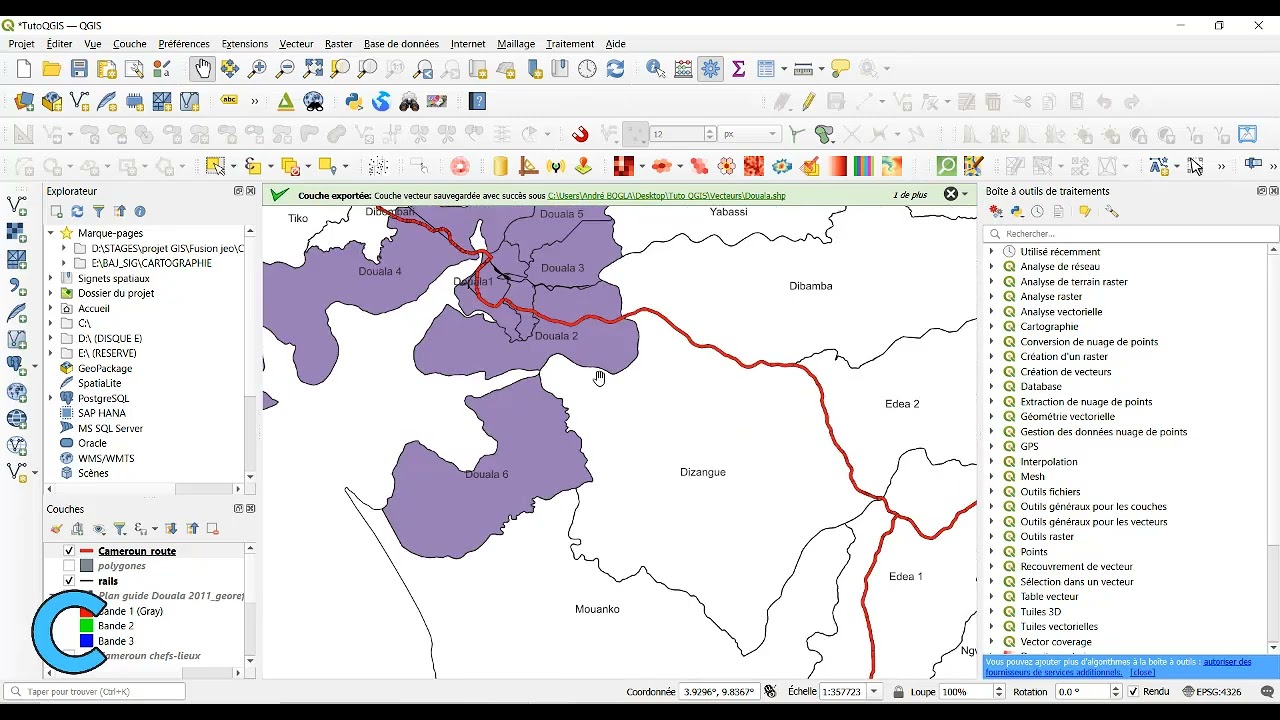Expand the PostgreSQL browser node
The width and height of the screenshot is (1280, 720).
(x=51, y=398)
